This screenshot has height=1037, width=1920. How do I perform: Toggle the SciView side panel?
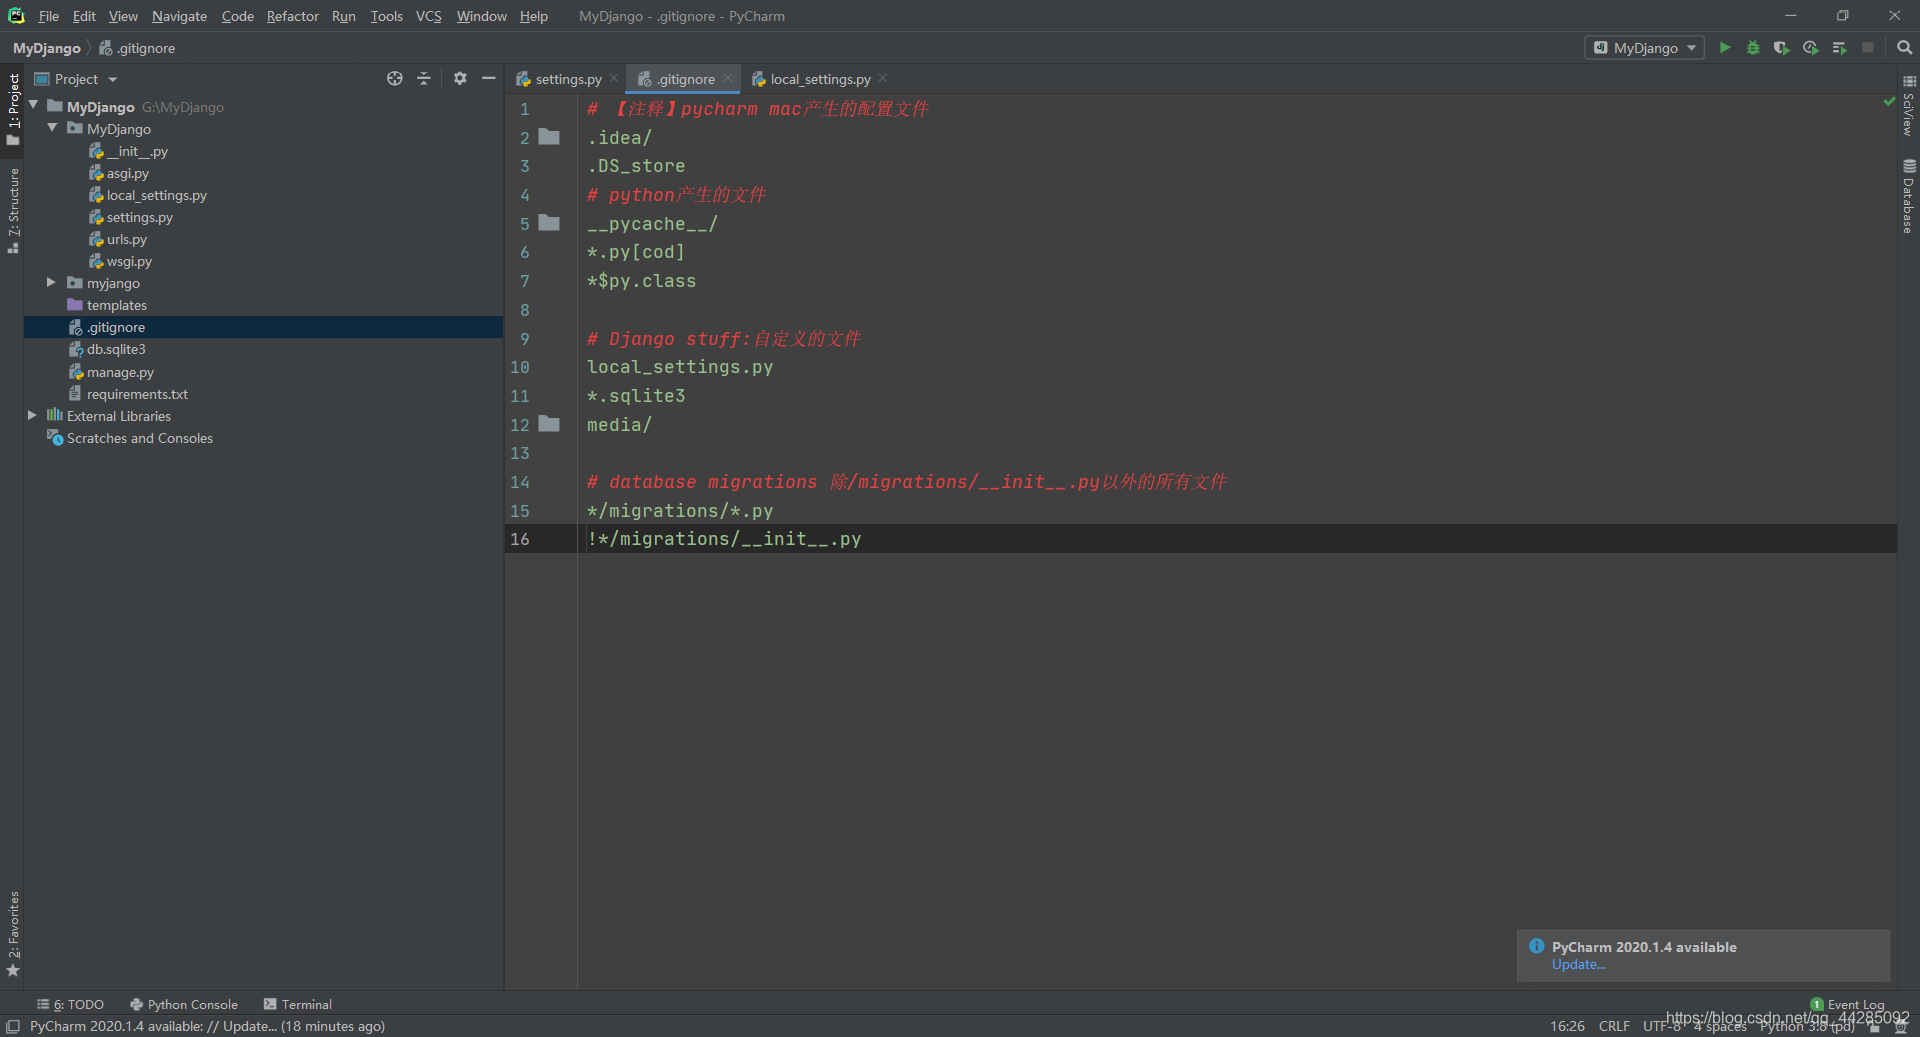point(1908,106)
